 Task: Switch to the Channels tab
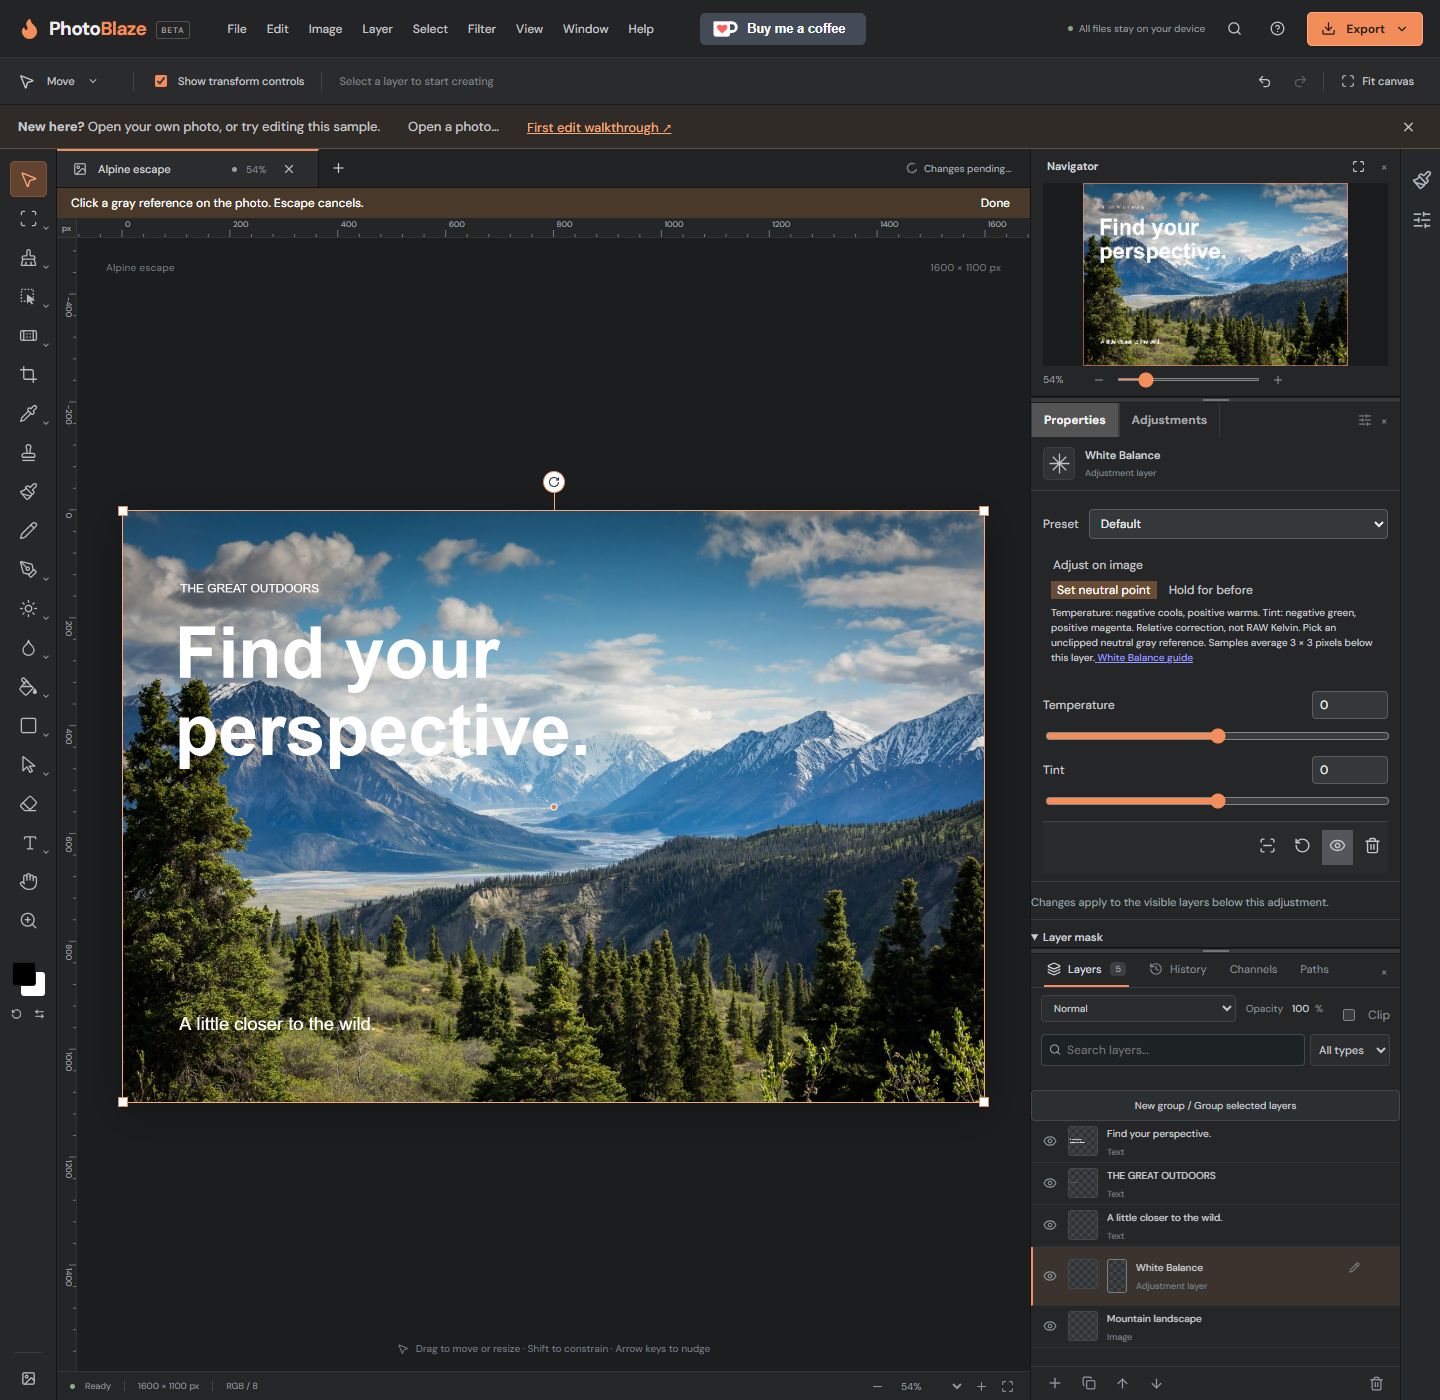coord(1253,969)
